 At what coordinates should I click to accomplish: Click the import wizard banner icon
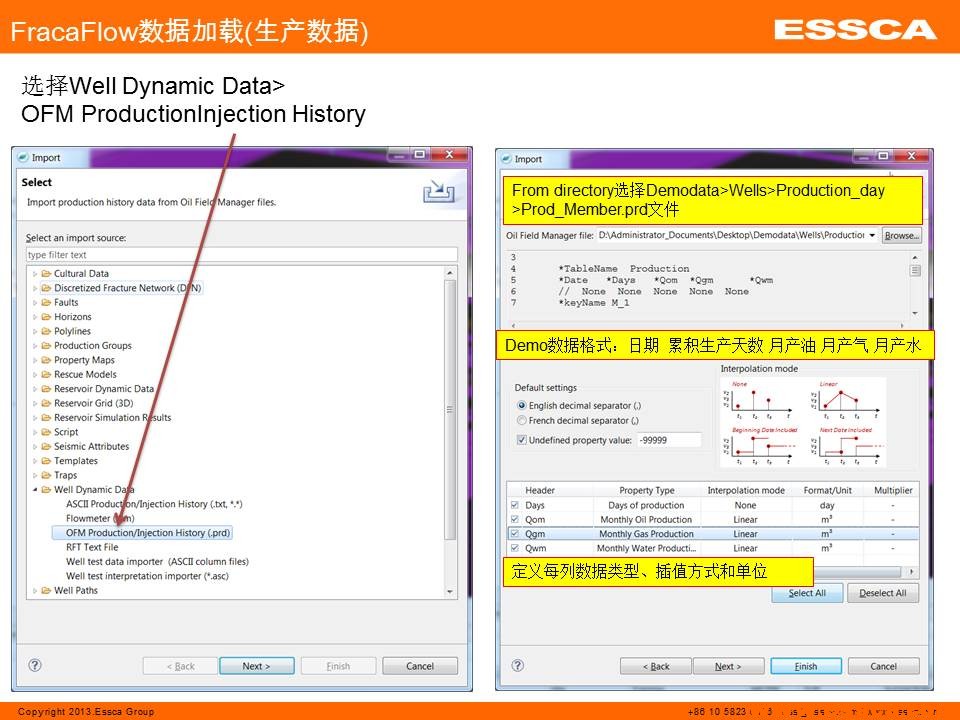click(x=437, y=191)
